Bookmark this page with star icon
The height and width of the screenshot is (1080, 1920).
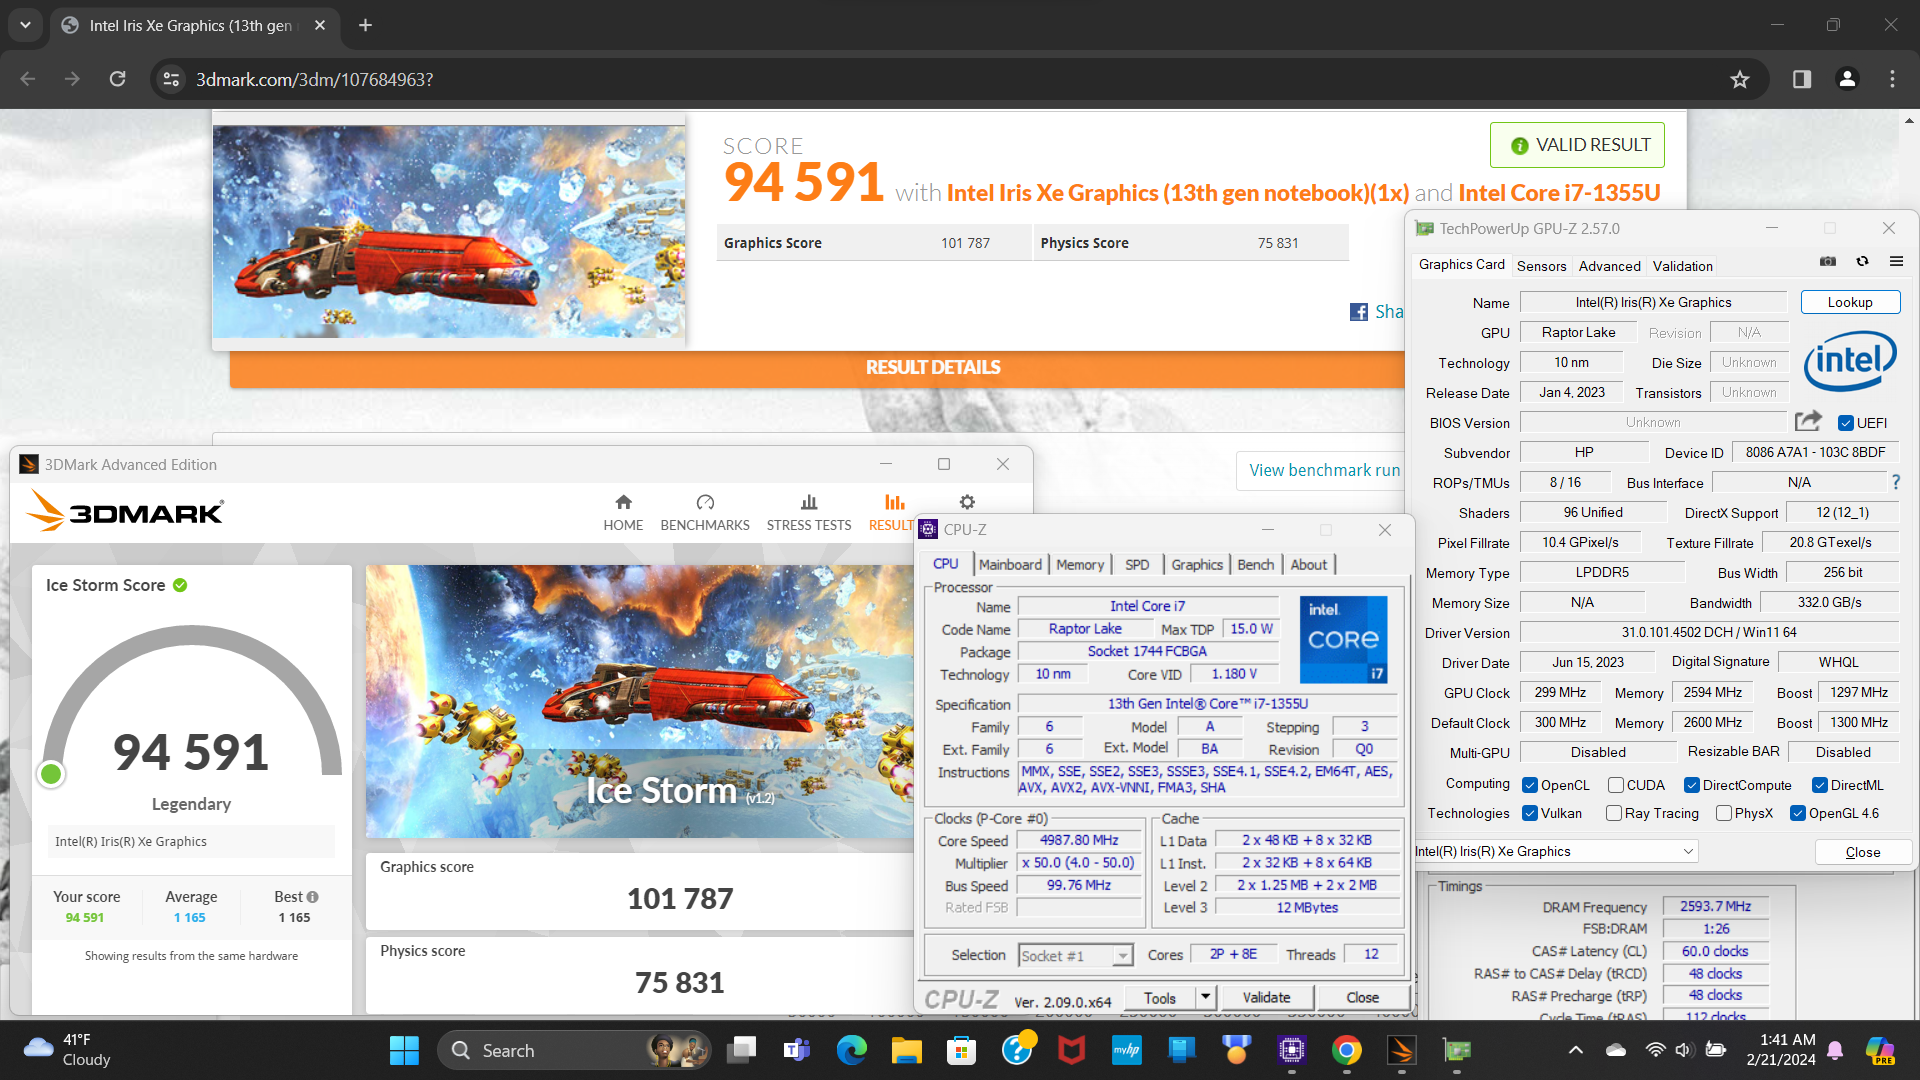(1740, 79)
